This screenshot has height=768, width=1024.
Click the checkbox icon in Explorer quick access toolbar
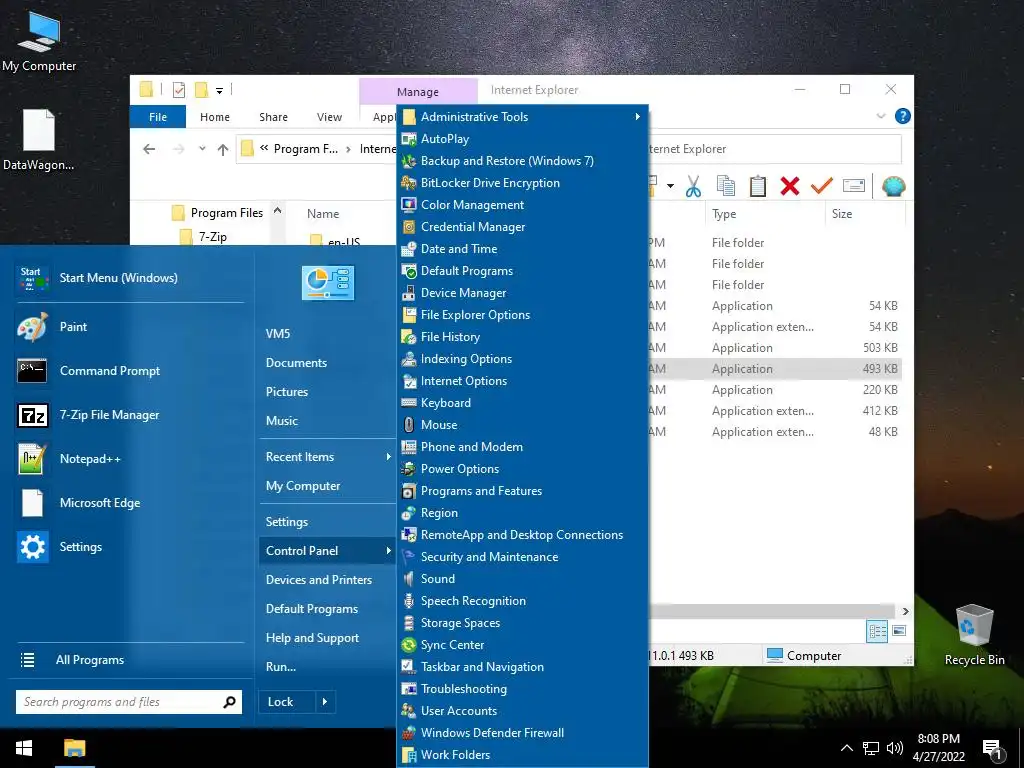pos(178,90)
